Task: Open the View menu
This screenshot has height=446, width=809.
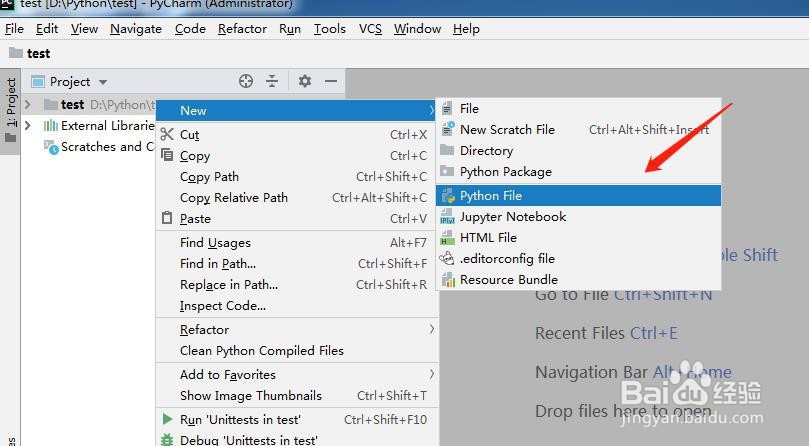Action: (x=84, y=28)
